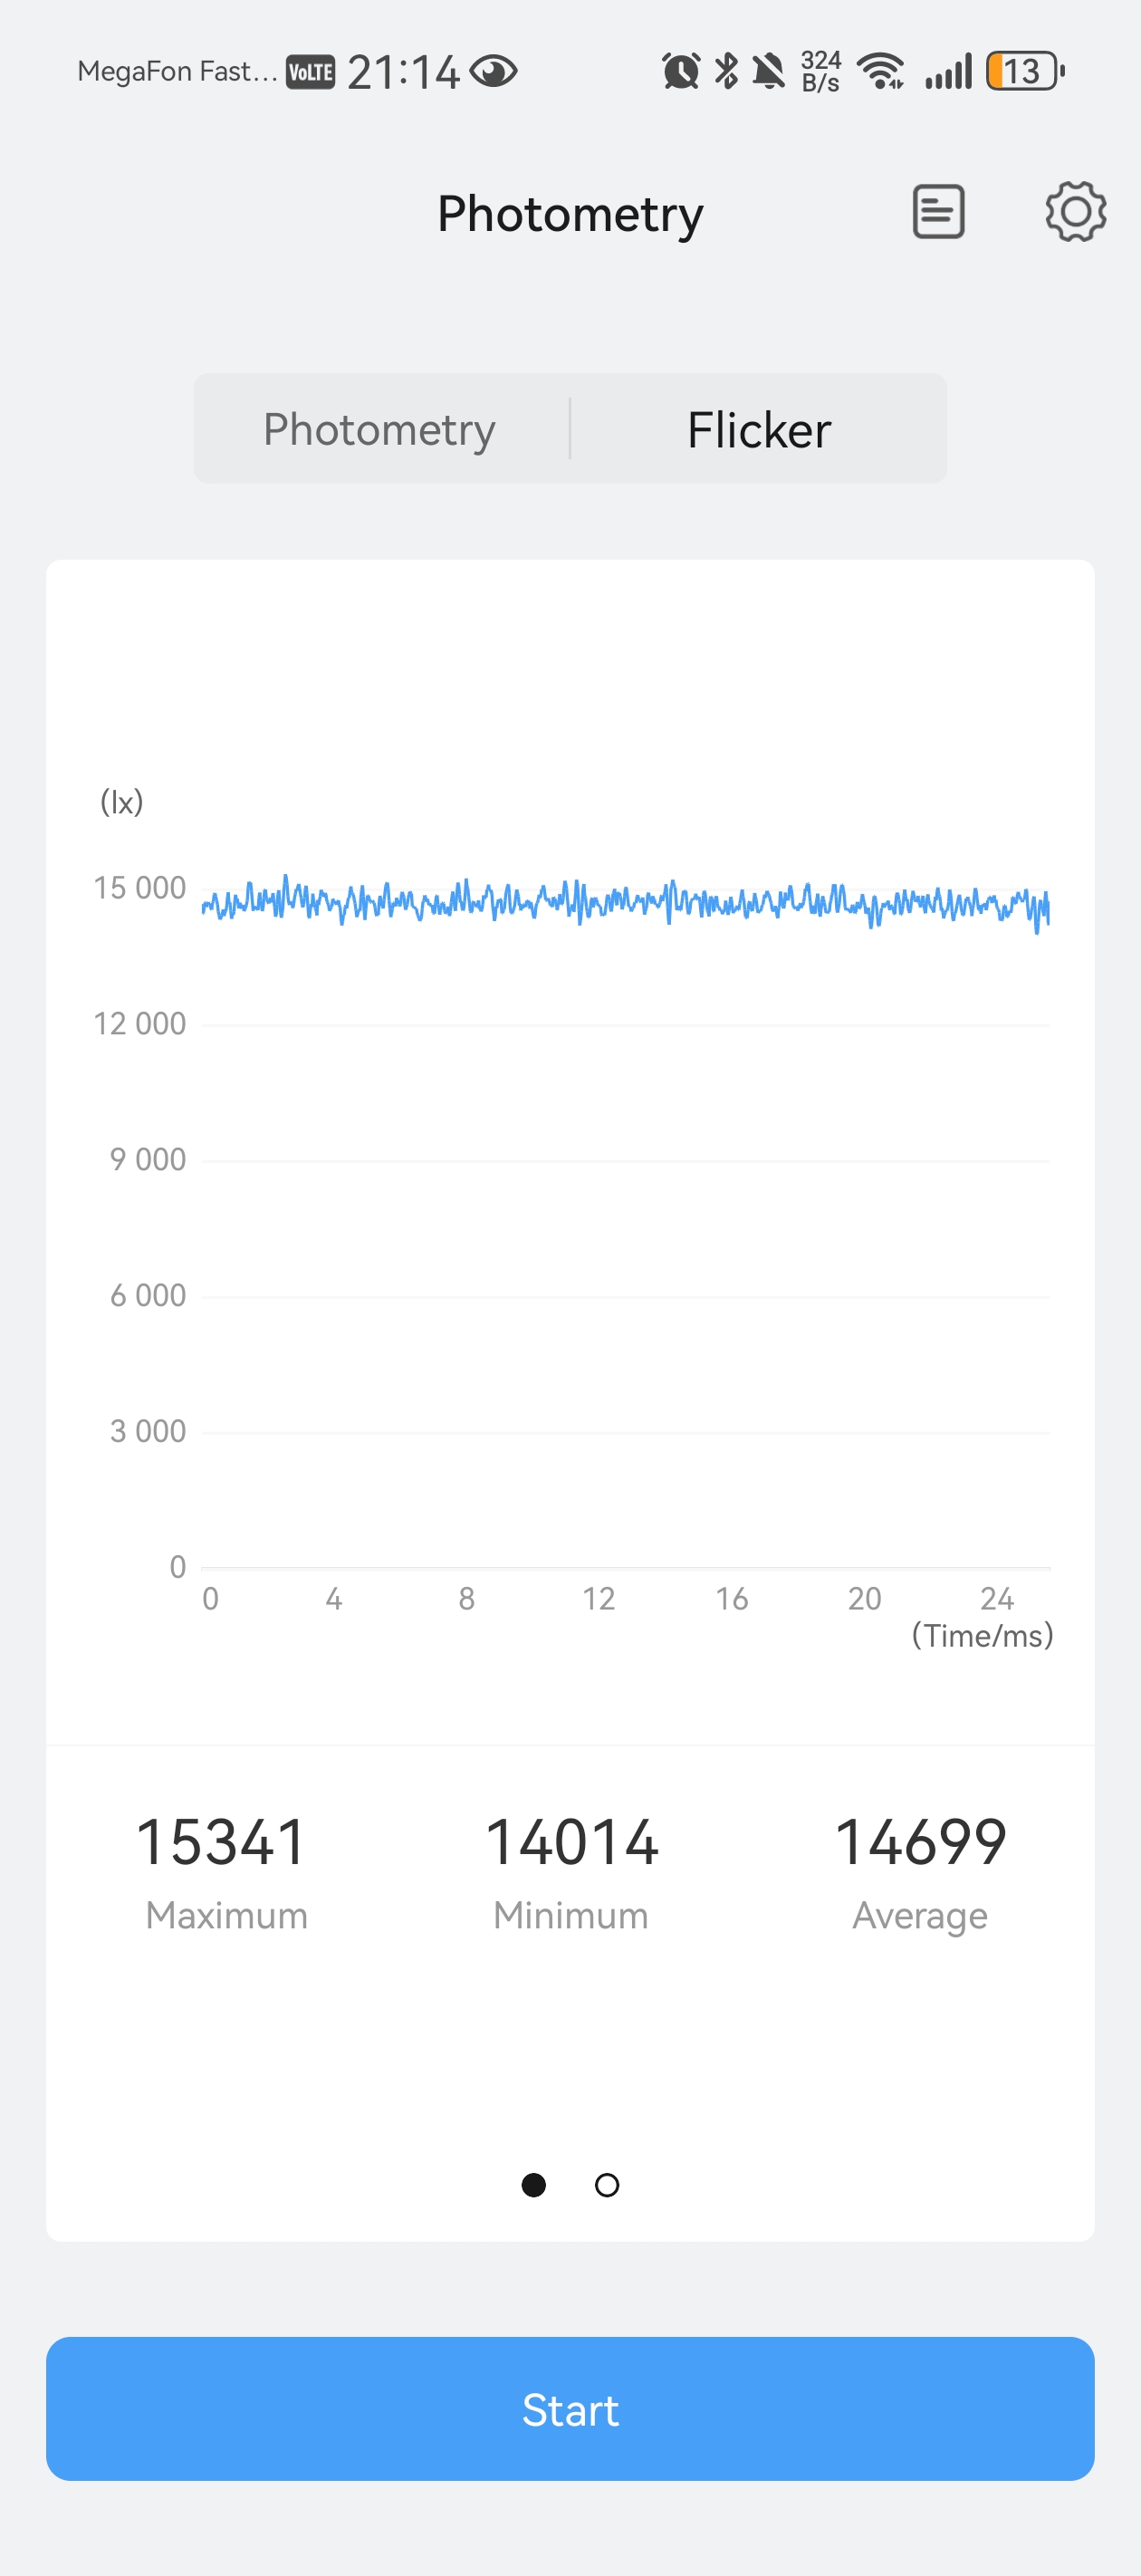Tap the Maximum value 15341
Screen dimensions: 1141x2576
coord(222,1842)
